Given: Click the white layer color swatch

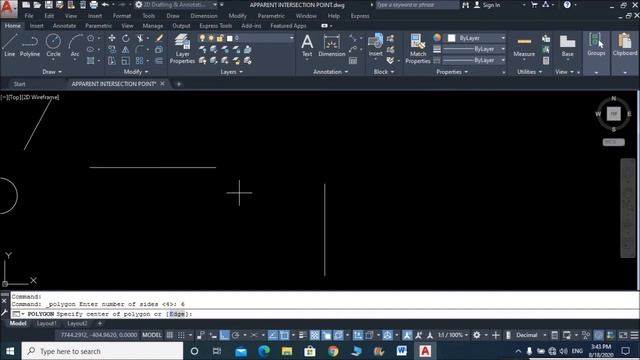Looking at the screenshot, I should tap(230, 38).
